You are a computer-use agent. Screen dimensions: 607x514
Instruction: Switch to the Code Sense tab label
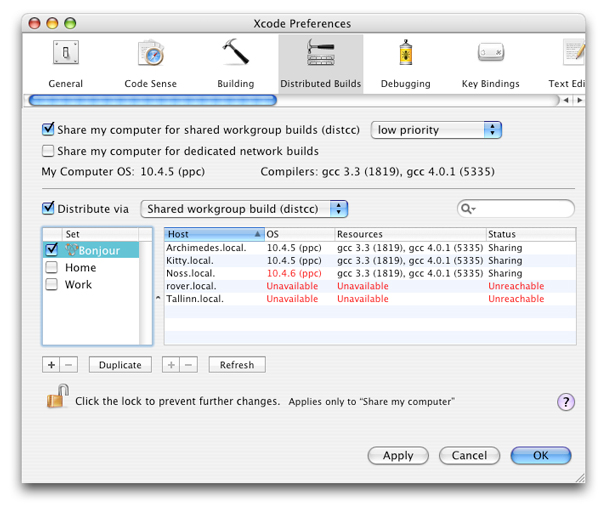click(151, 84)
